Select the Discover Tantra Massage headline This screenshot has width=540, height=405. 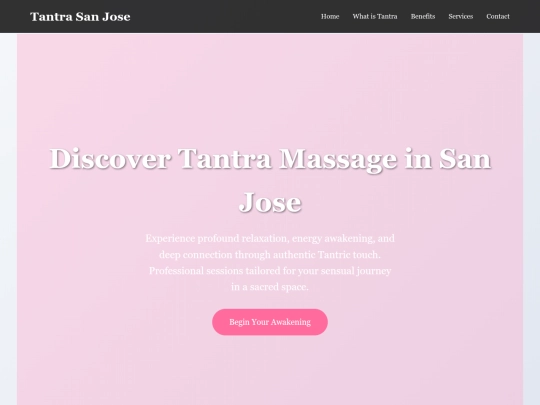270,180
